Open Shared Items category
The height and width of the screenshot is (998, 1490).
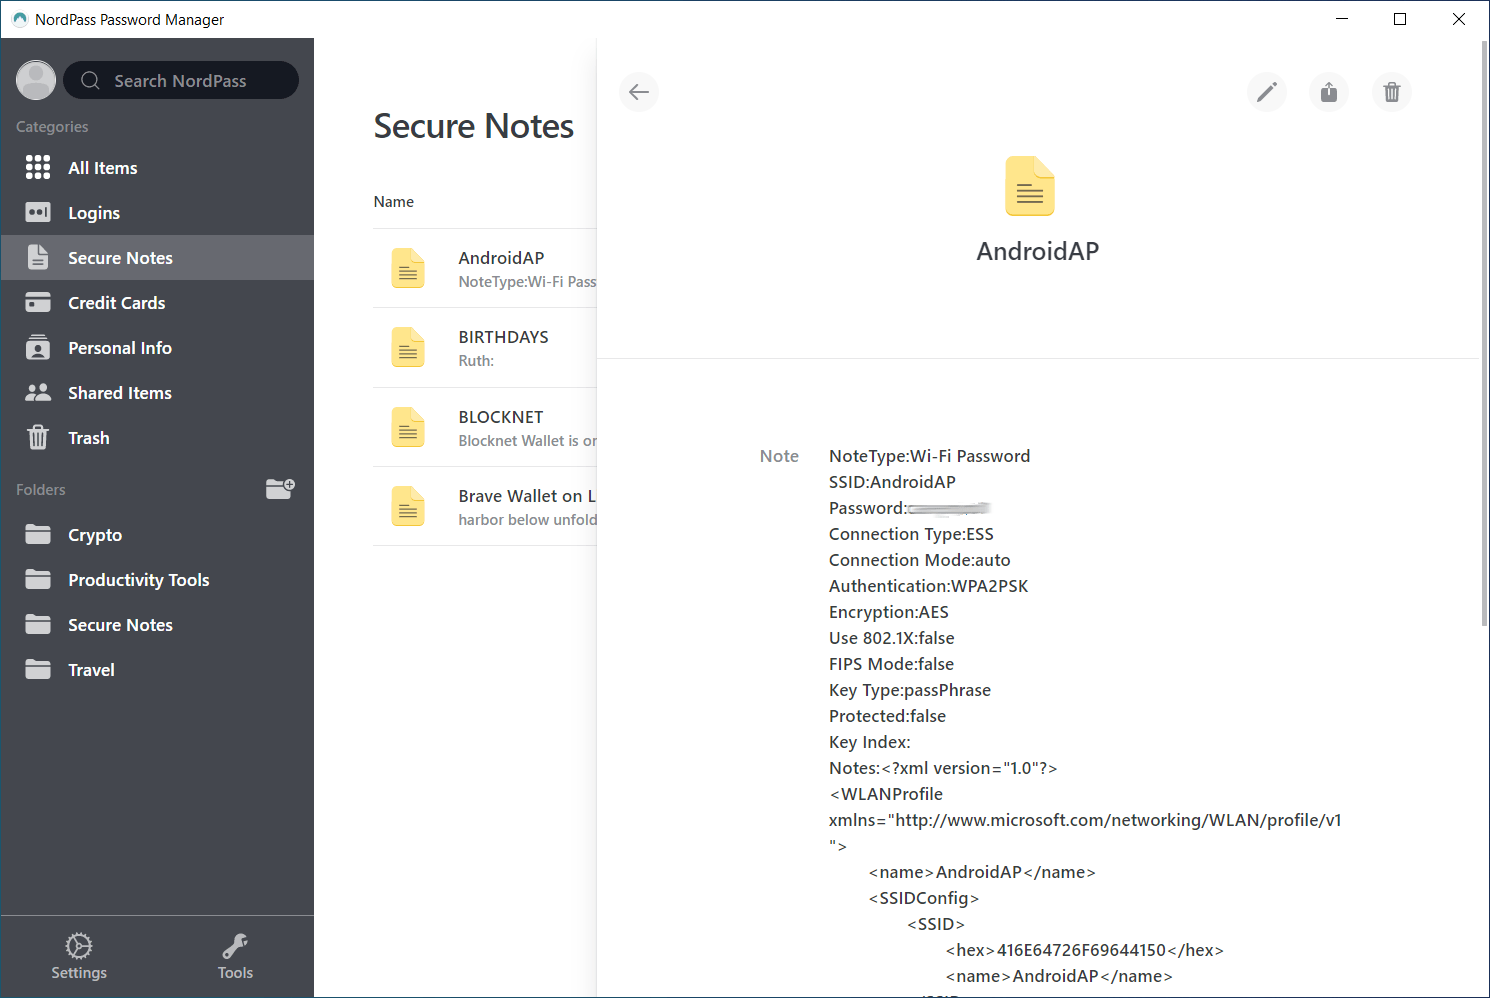coord(157,392)
